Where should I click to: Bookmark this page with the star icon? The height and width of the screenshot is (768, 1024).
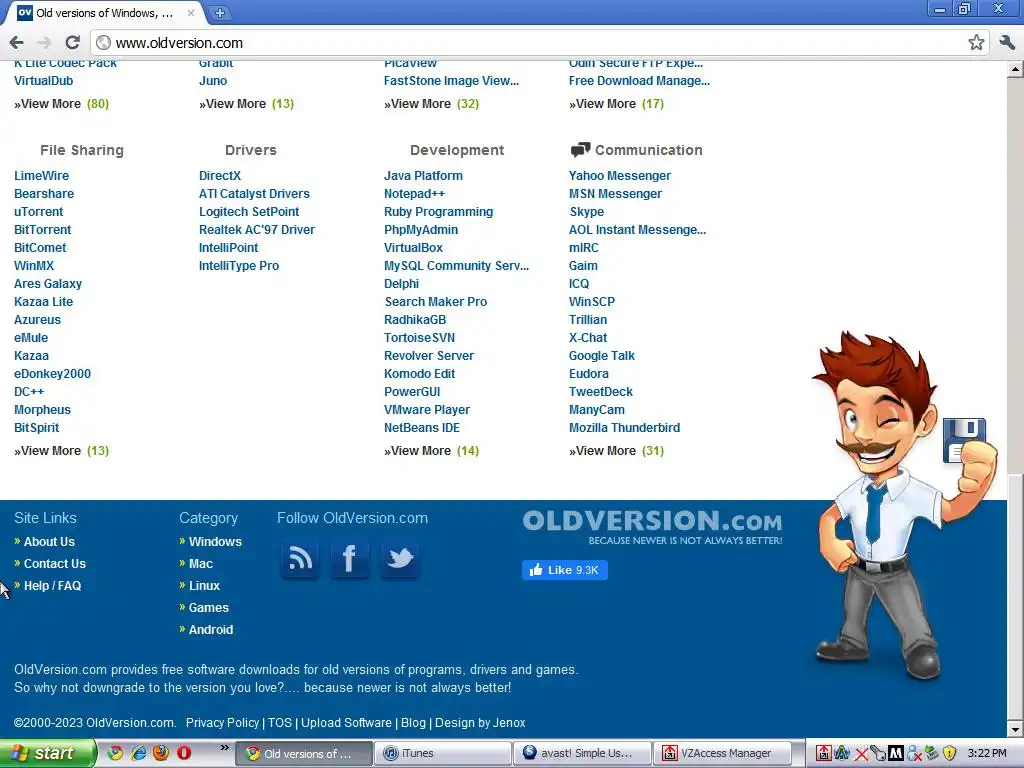point(976,42)
